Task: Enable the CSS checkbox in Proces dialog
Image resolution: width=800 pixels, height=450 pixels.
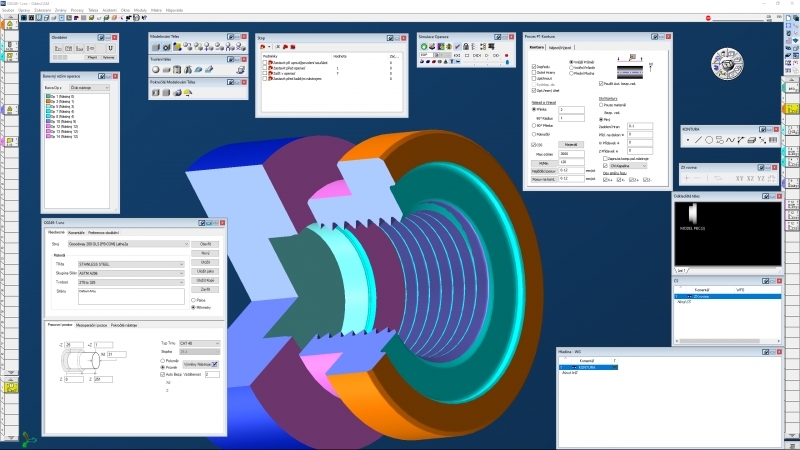Action: pos(533,144)
